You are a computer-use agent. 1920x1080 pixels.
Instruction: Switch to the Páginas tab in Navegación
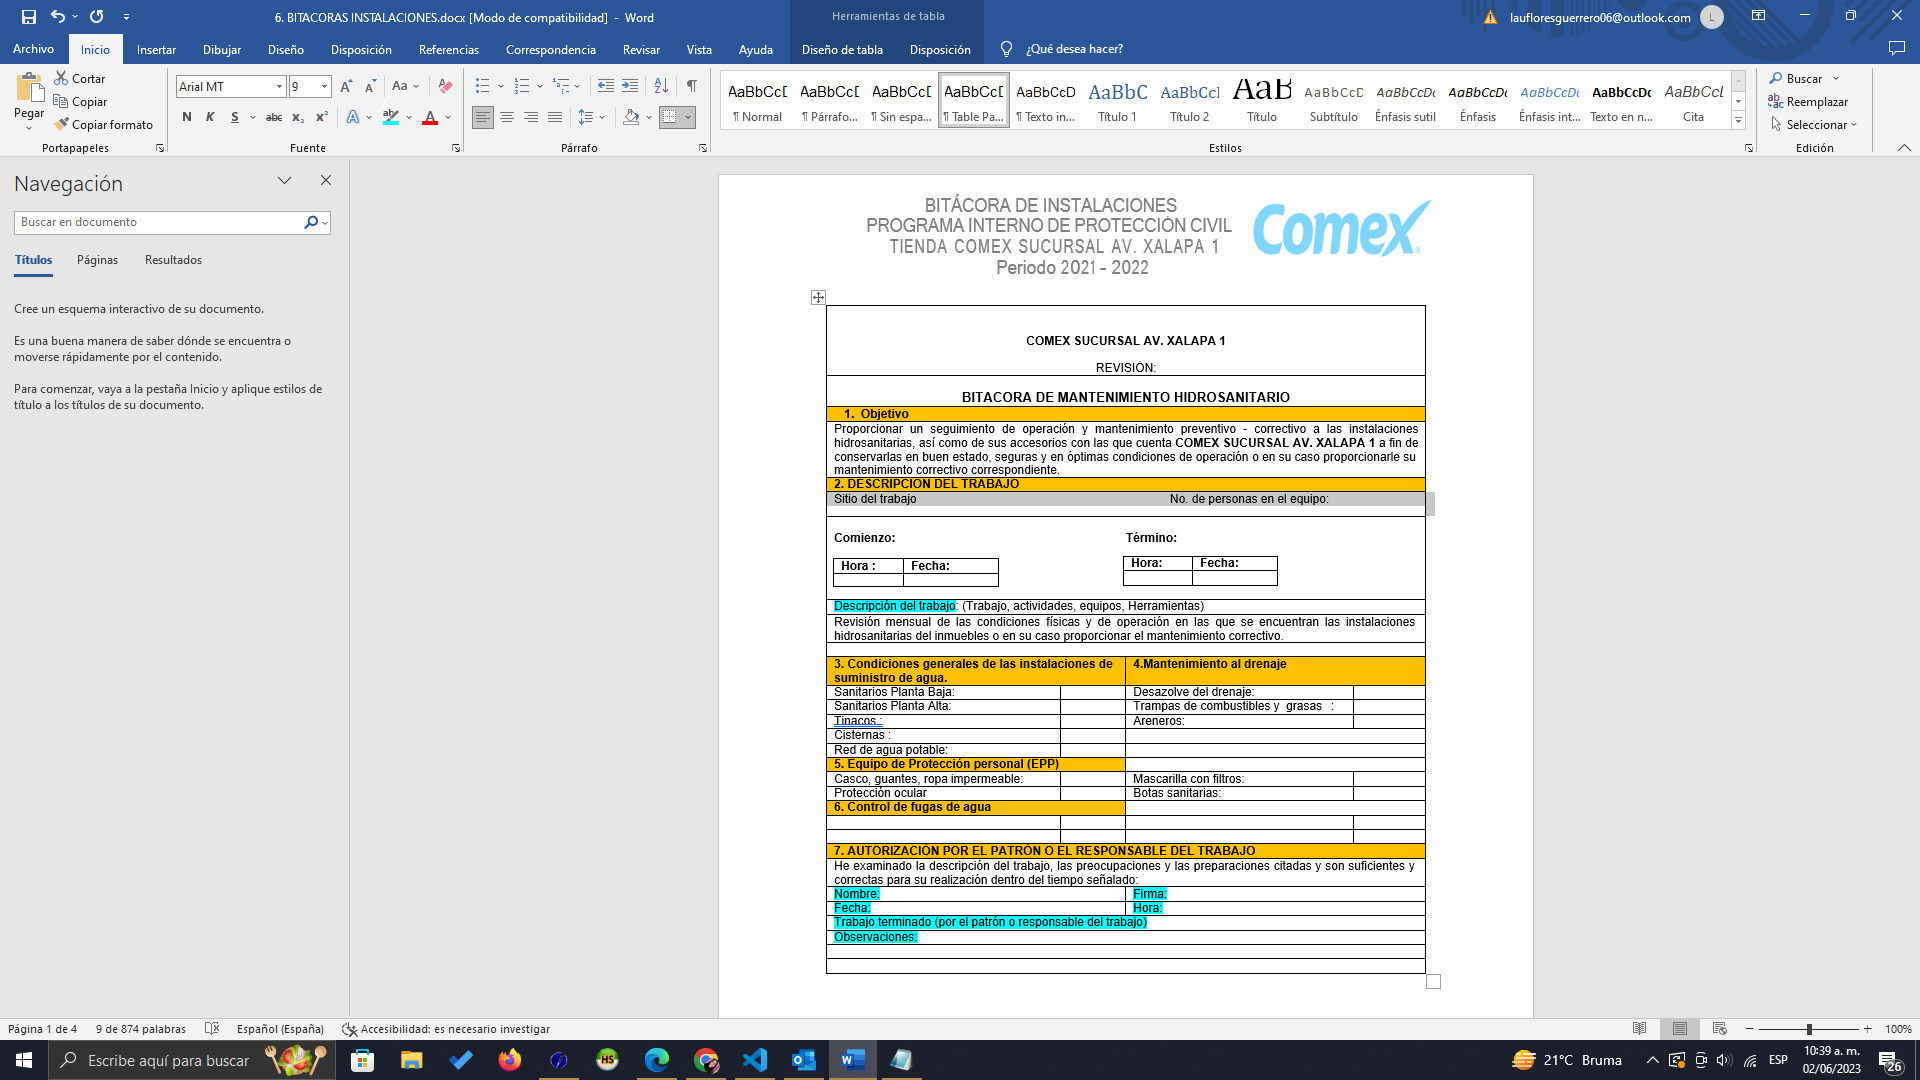click(x=97, y=260)
